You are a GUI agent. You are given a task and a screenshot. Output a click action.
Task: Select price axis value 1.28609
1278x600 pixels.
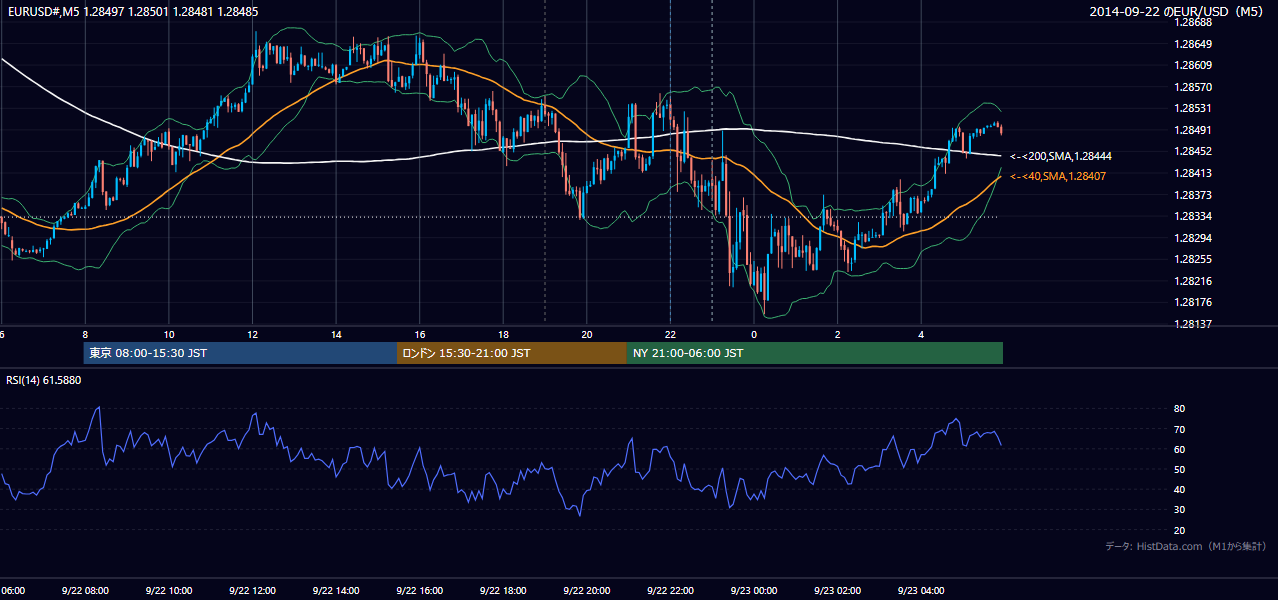[x=1193, y=65]
